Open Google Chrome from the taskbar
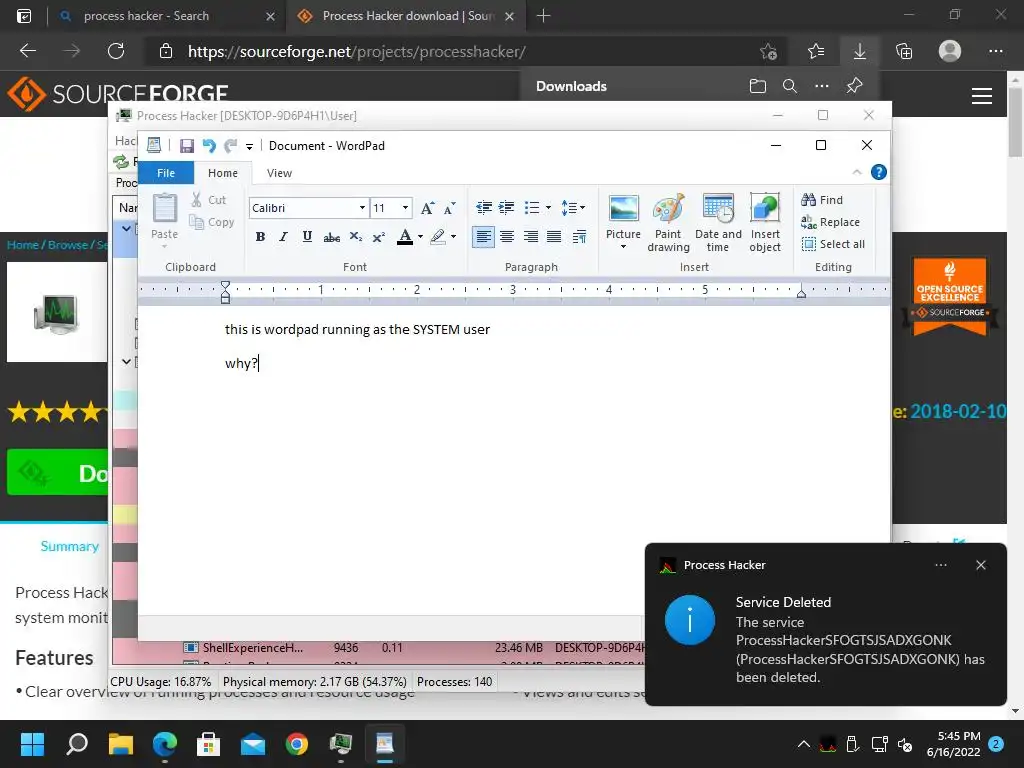 click(x=296, y=744)
